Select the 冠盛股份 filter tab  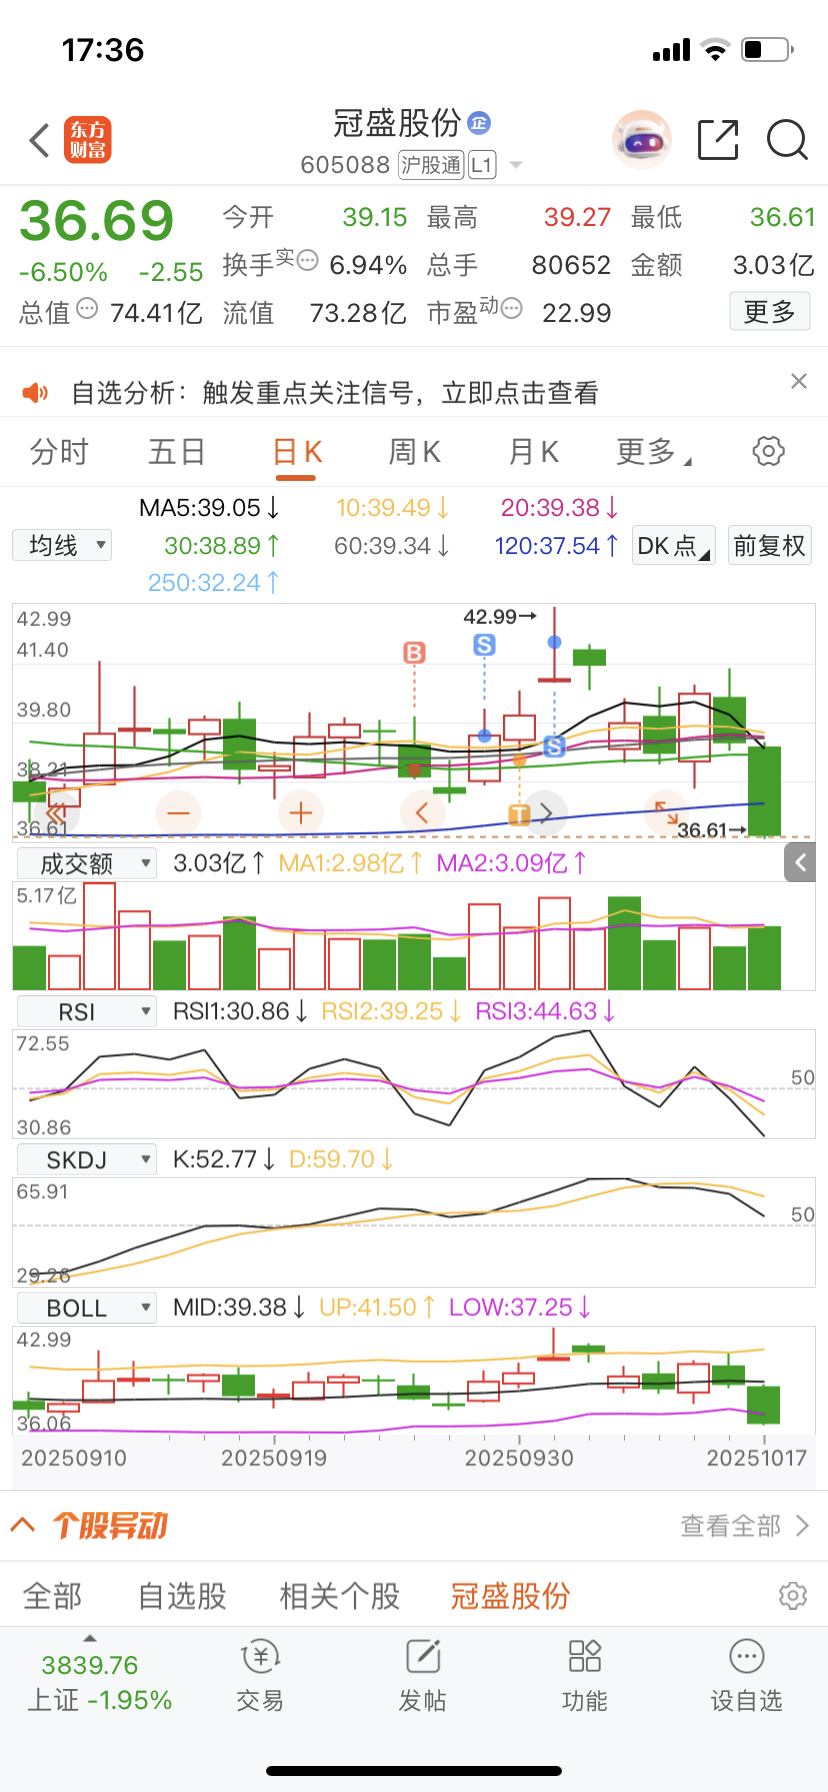click(510, 1595)
